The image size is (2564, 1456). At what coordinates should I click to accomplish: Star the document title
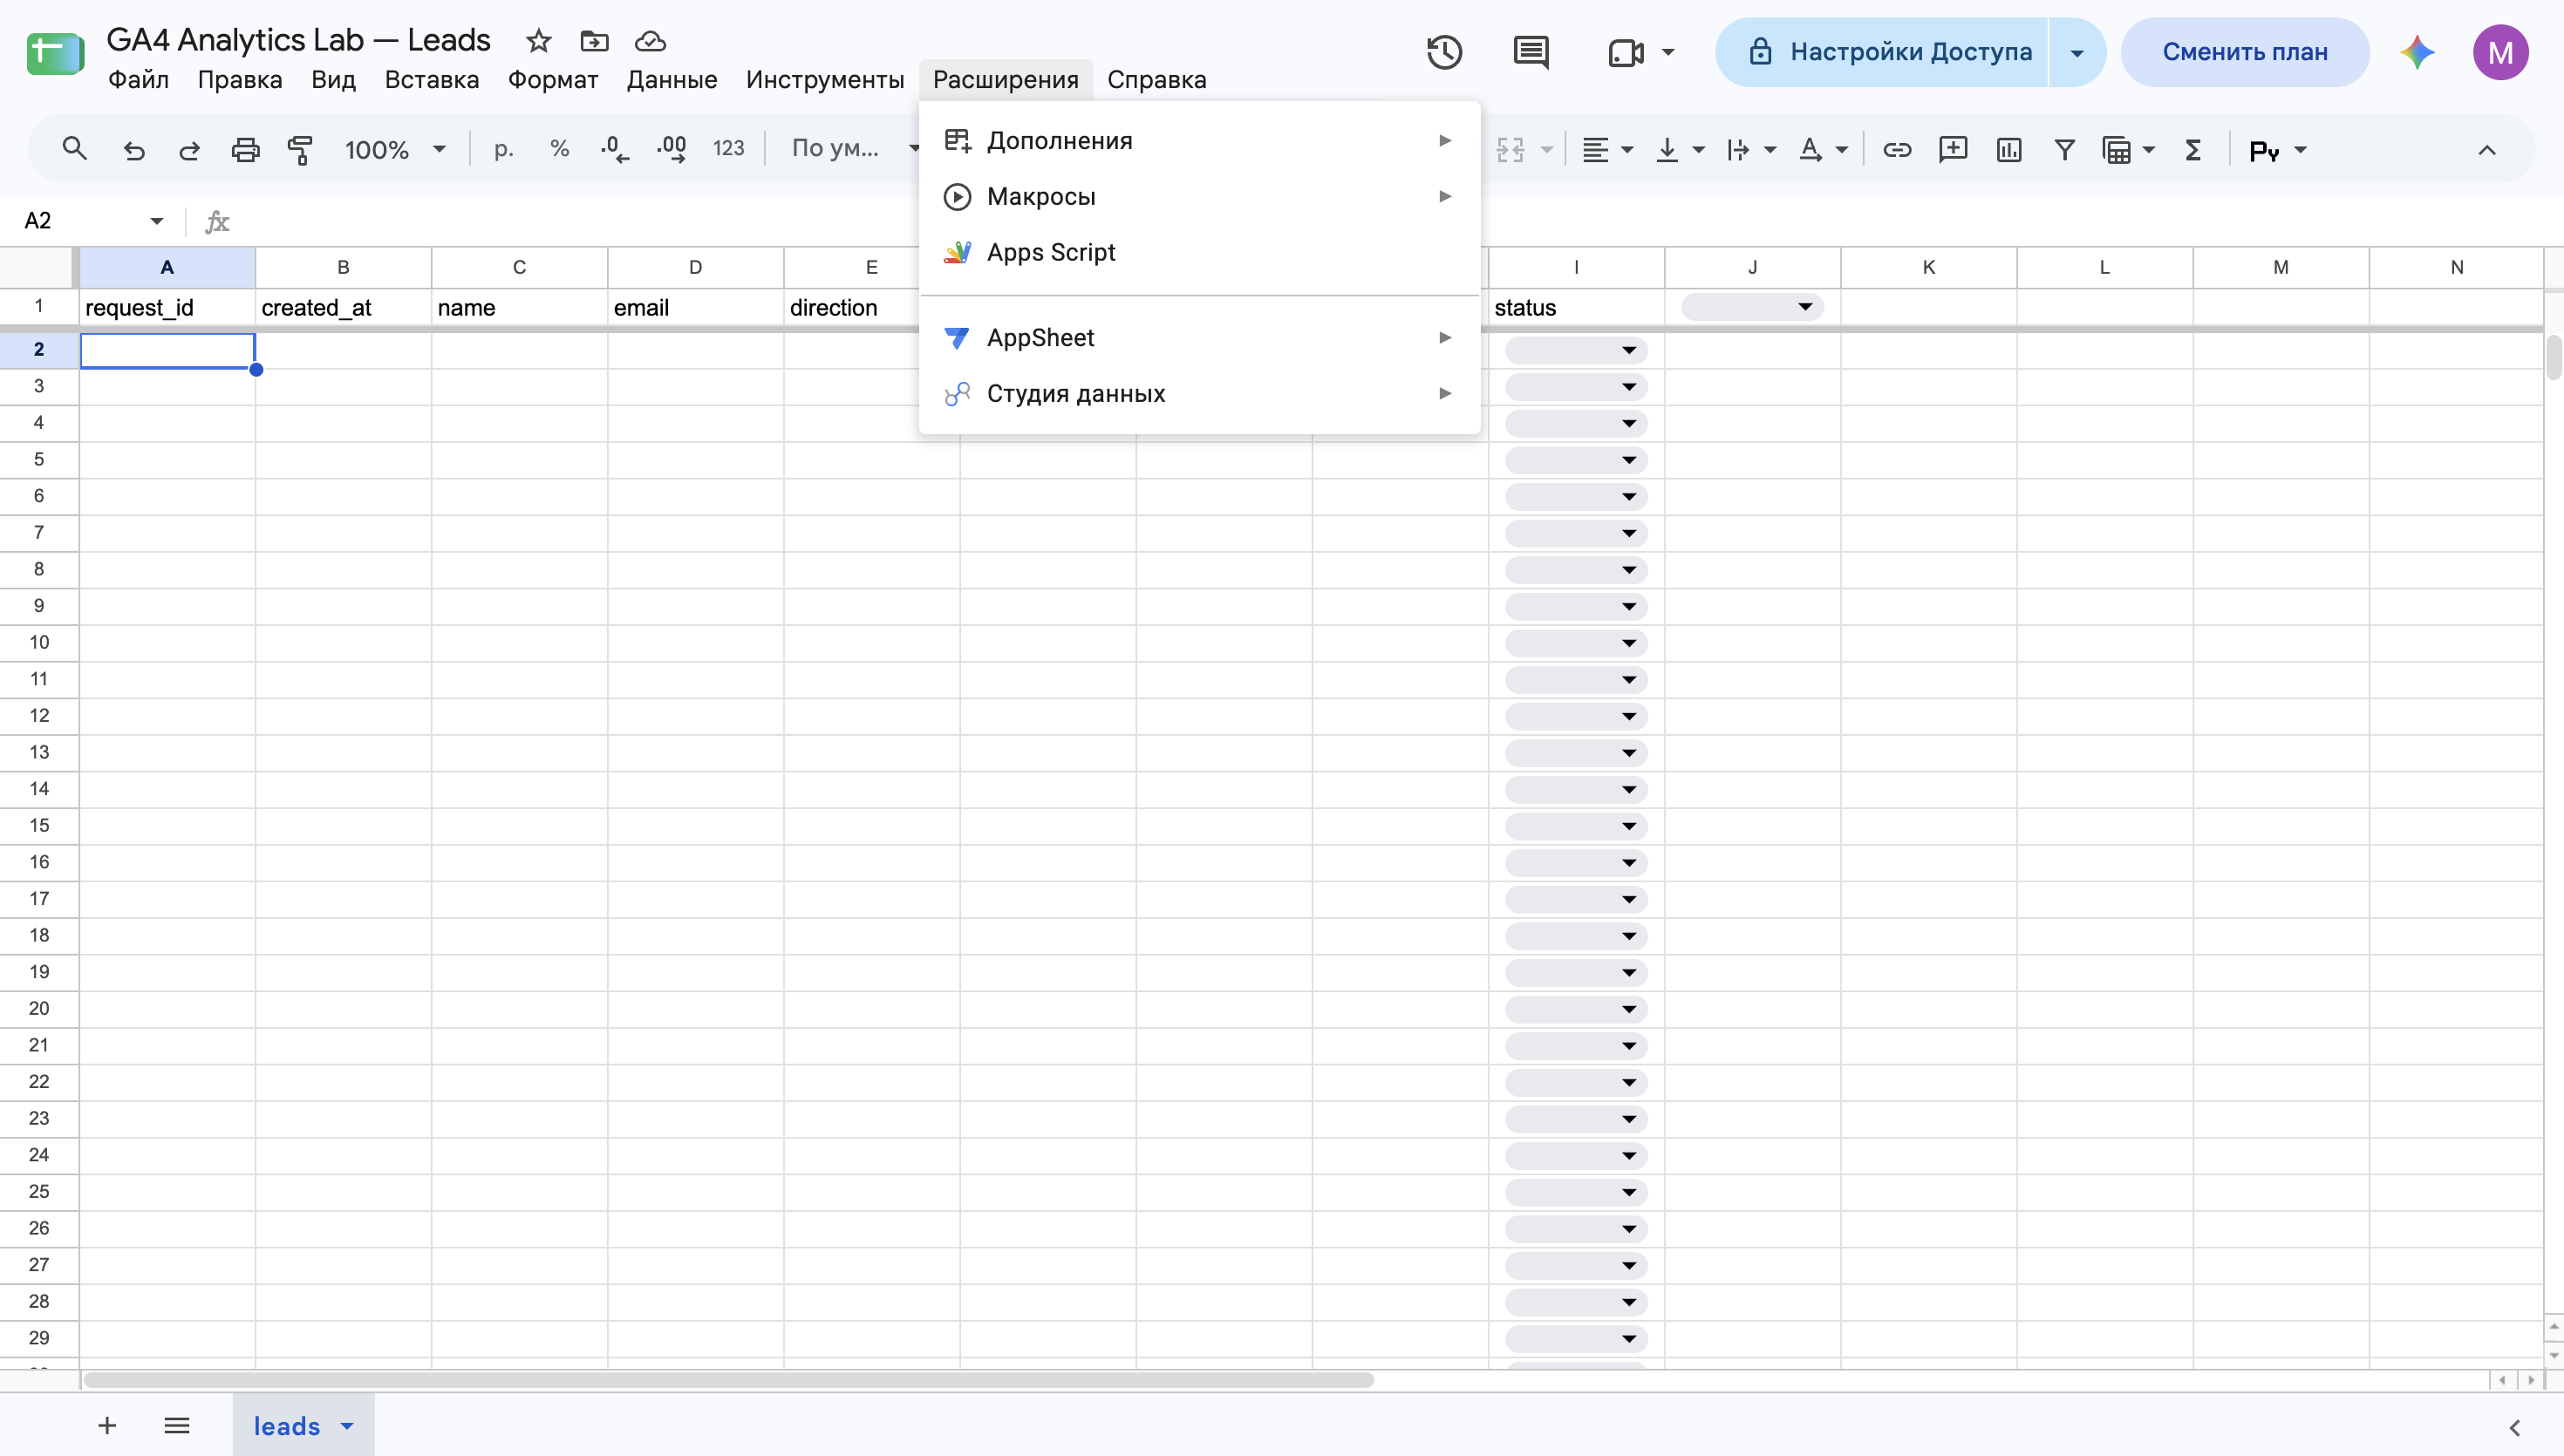click(x=539, y=41)
